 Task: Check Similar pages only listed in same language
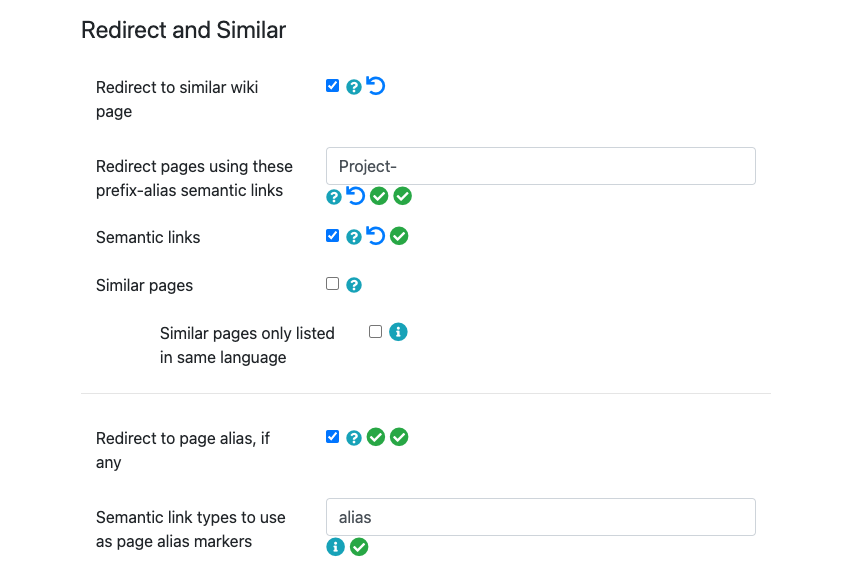[x=375, y=332]
